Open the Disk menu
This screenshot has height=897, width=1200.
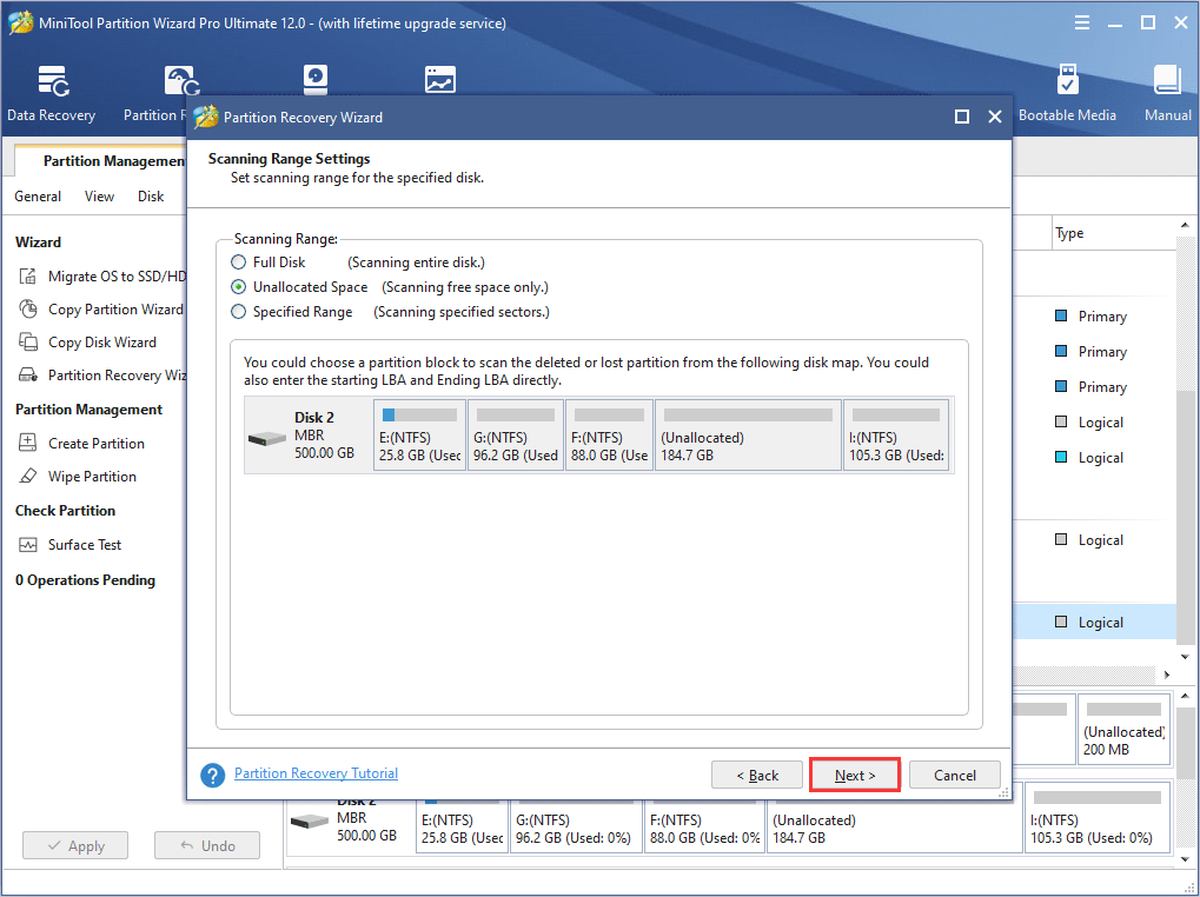tap(151, 196)
